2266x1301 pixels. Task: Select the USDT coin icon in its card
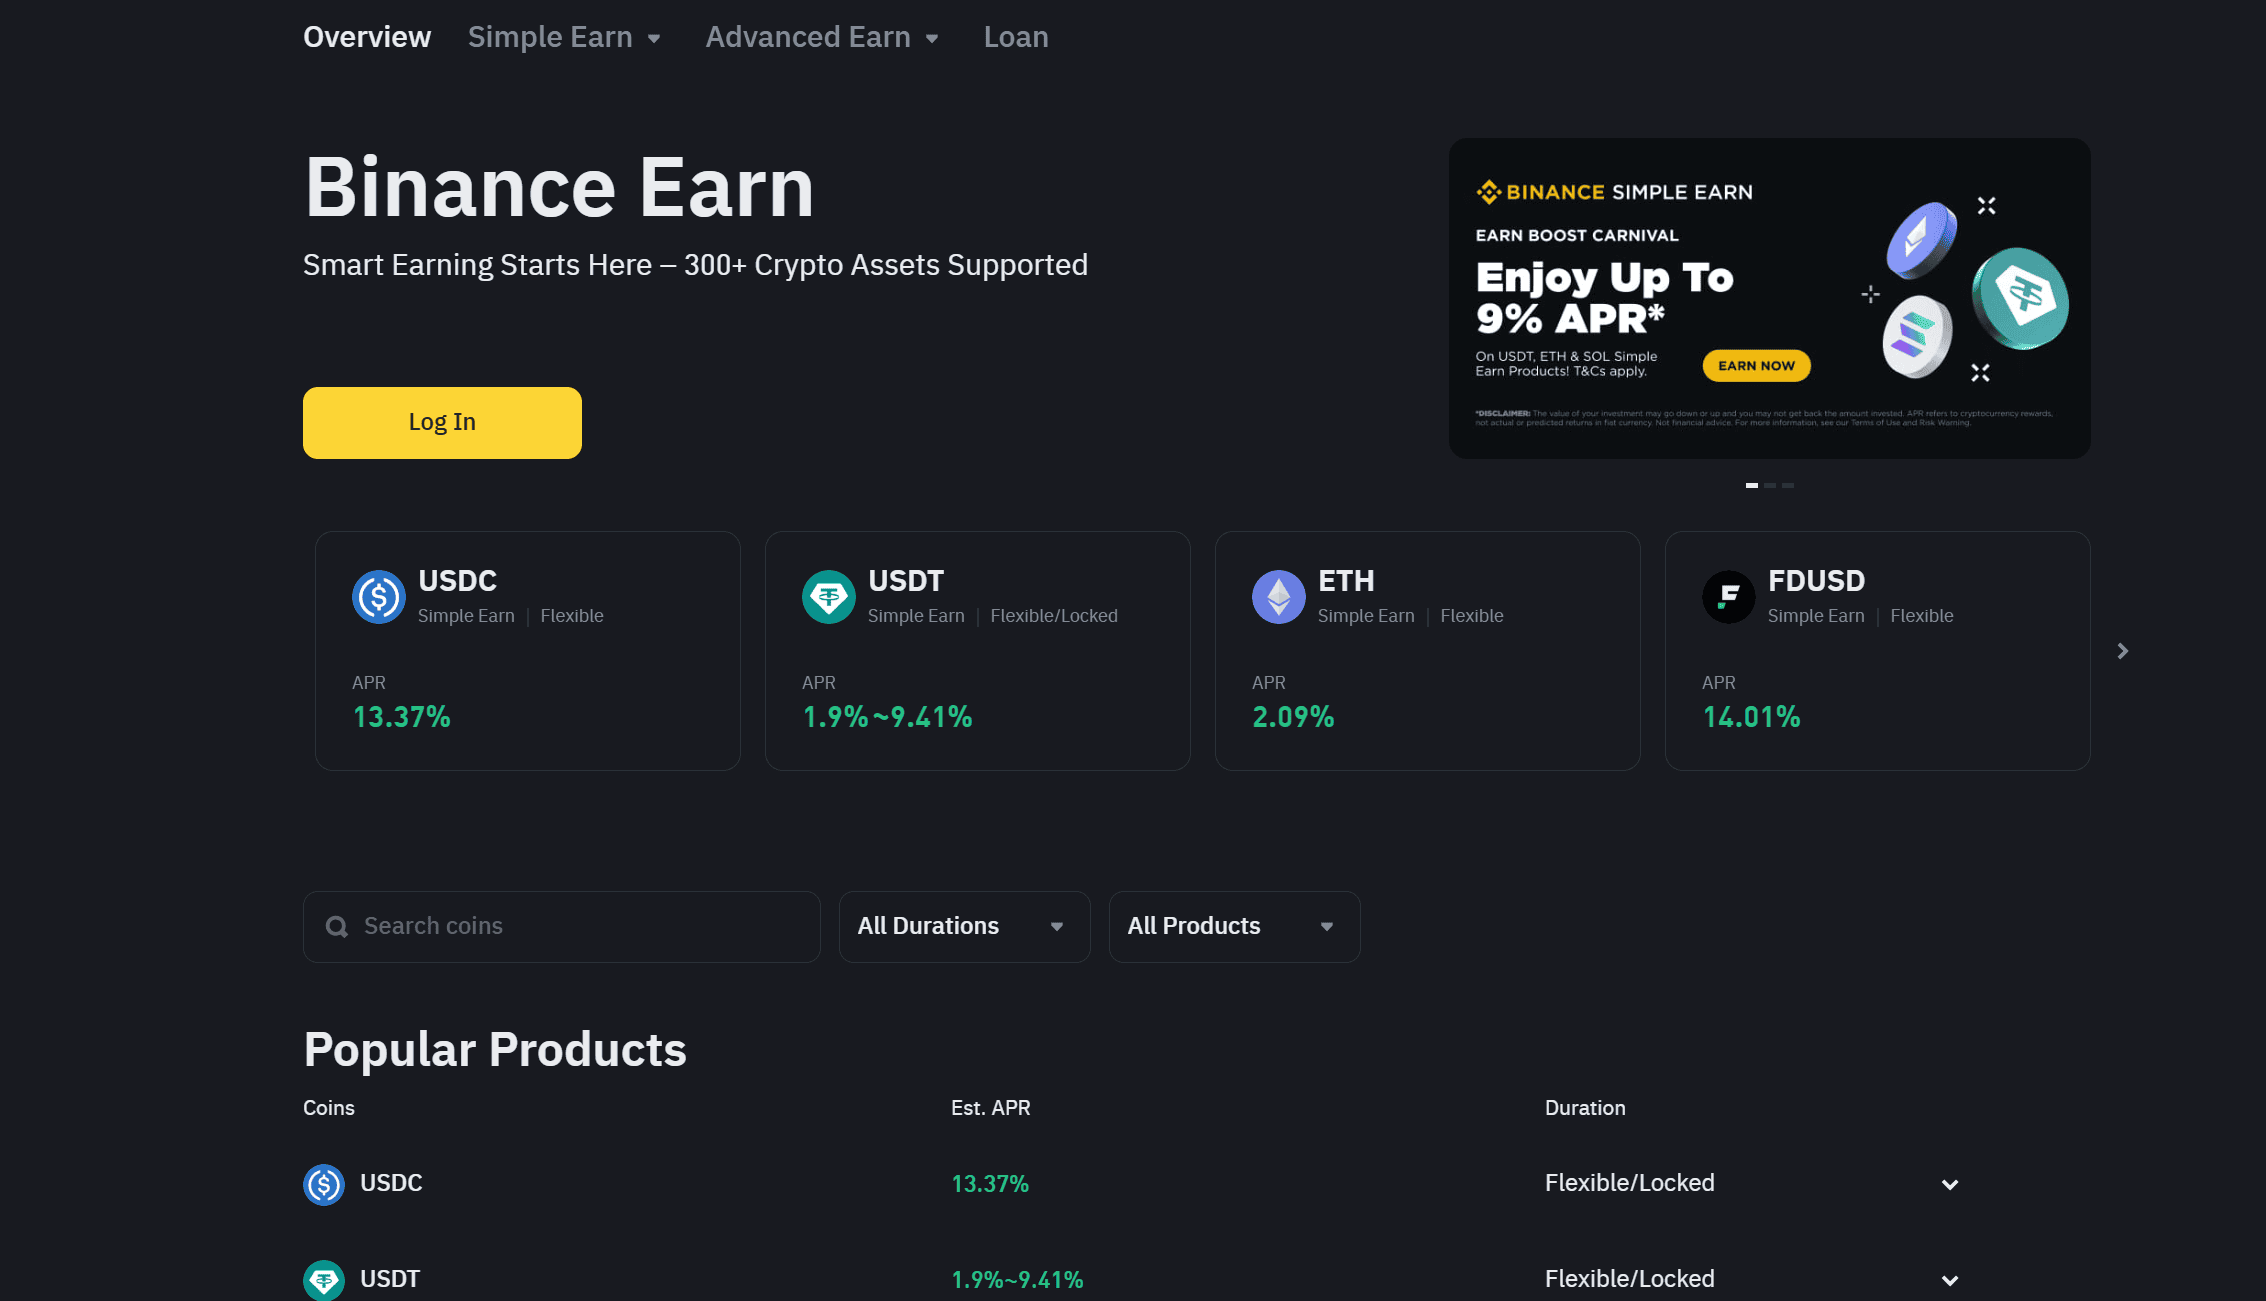pos(828,597)
